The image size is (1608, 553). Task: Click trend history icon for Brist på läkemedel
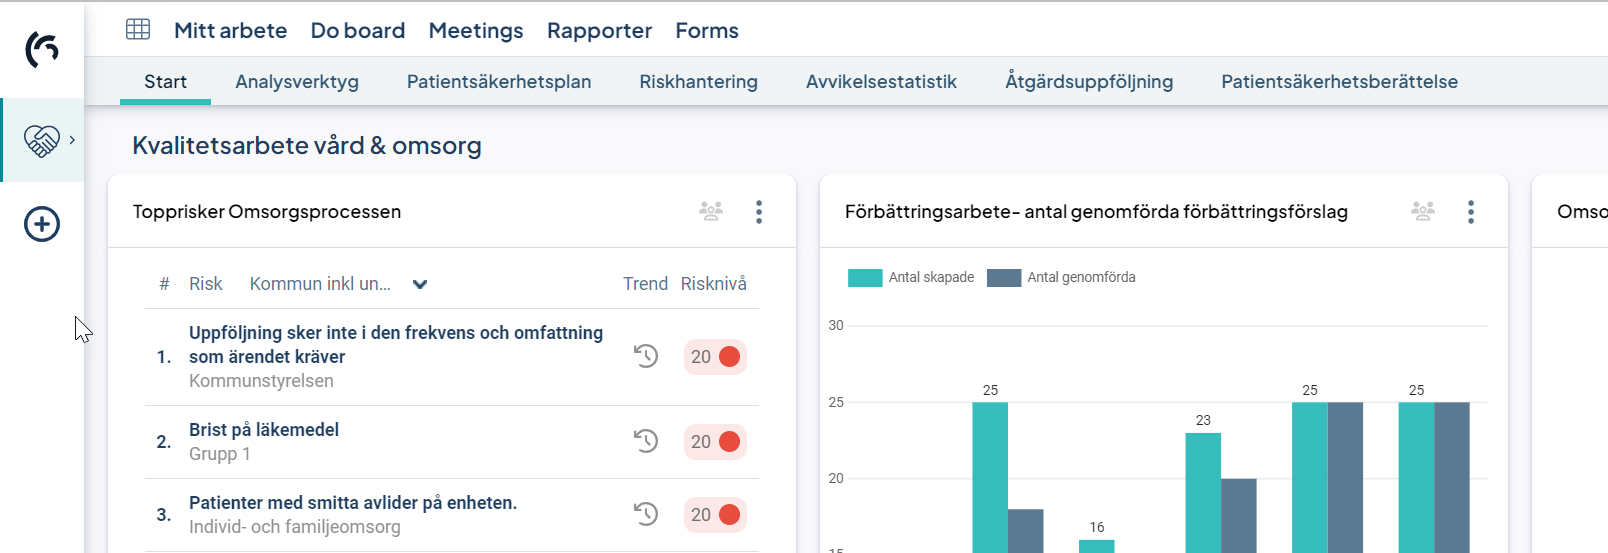pyautogui.click(x=646, y=441)
